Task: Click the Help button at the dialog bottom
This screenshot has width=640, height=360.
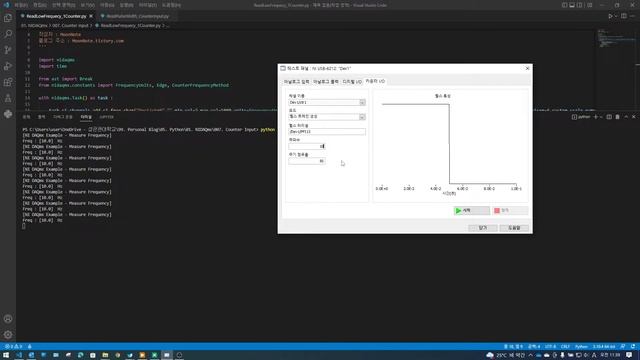Action: coord(514,228)
